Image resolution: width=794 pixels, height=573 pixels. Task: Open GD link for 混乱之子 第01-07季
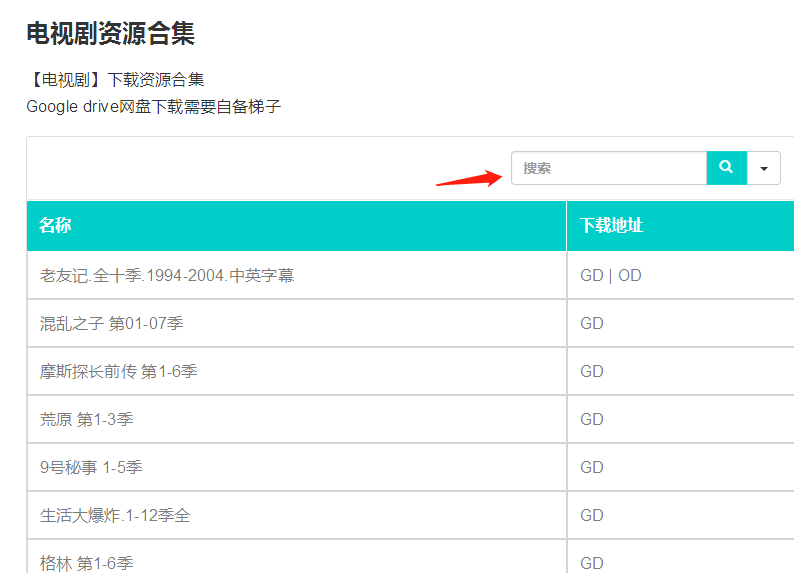(x=591, y=323)
